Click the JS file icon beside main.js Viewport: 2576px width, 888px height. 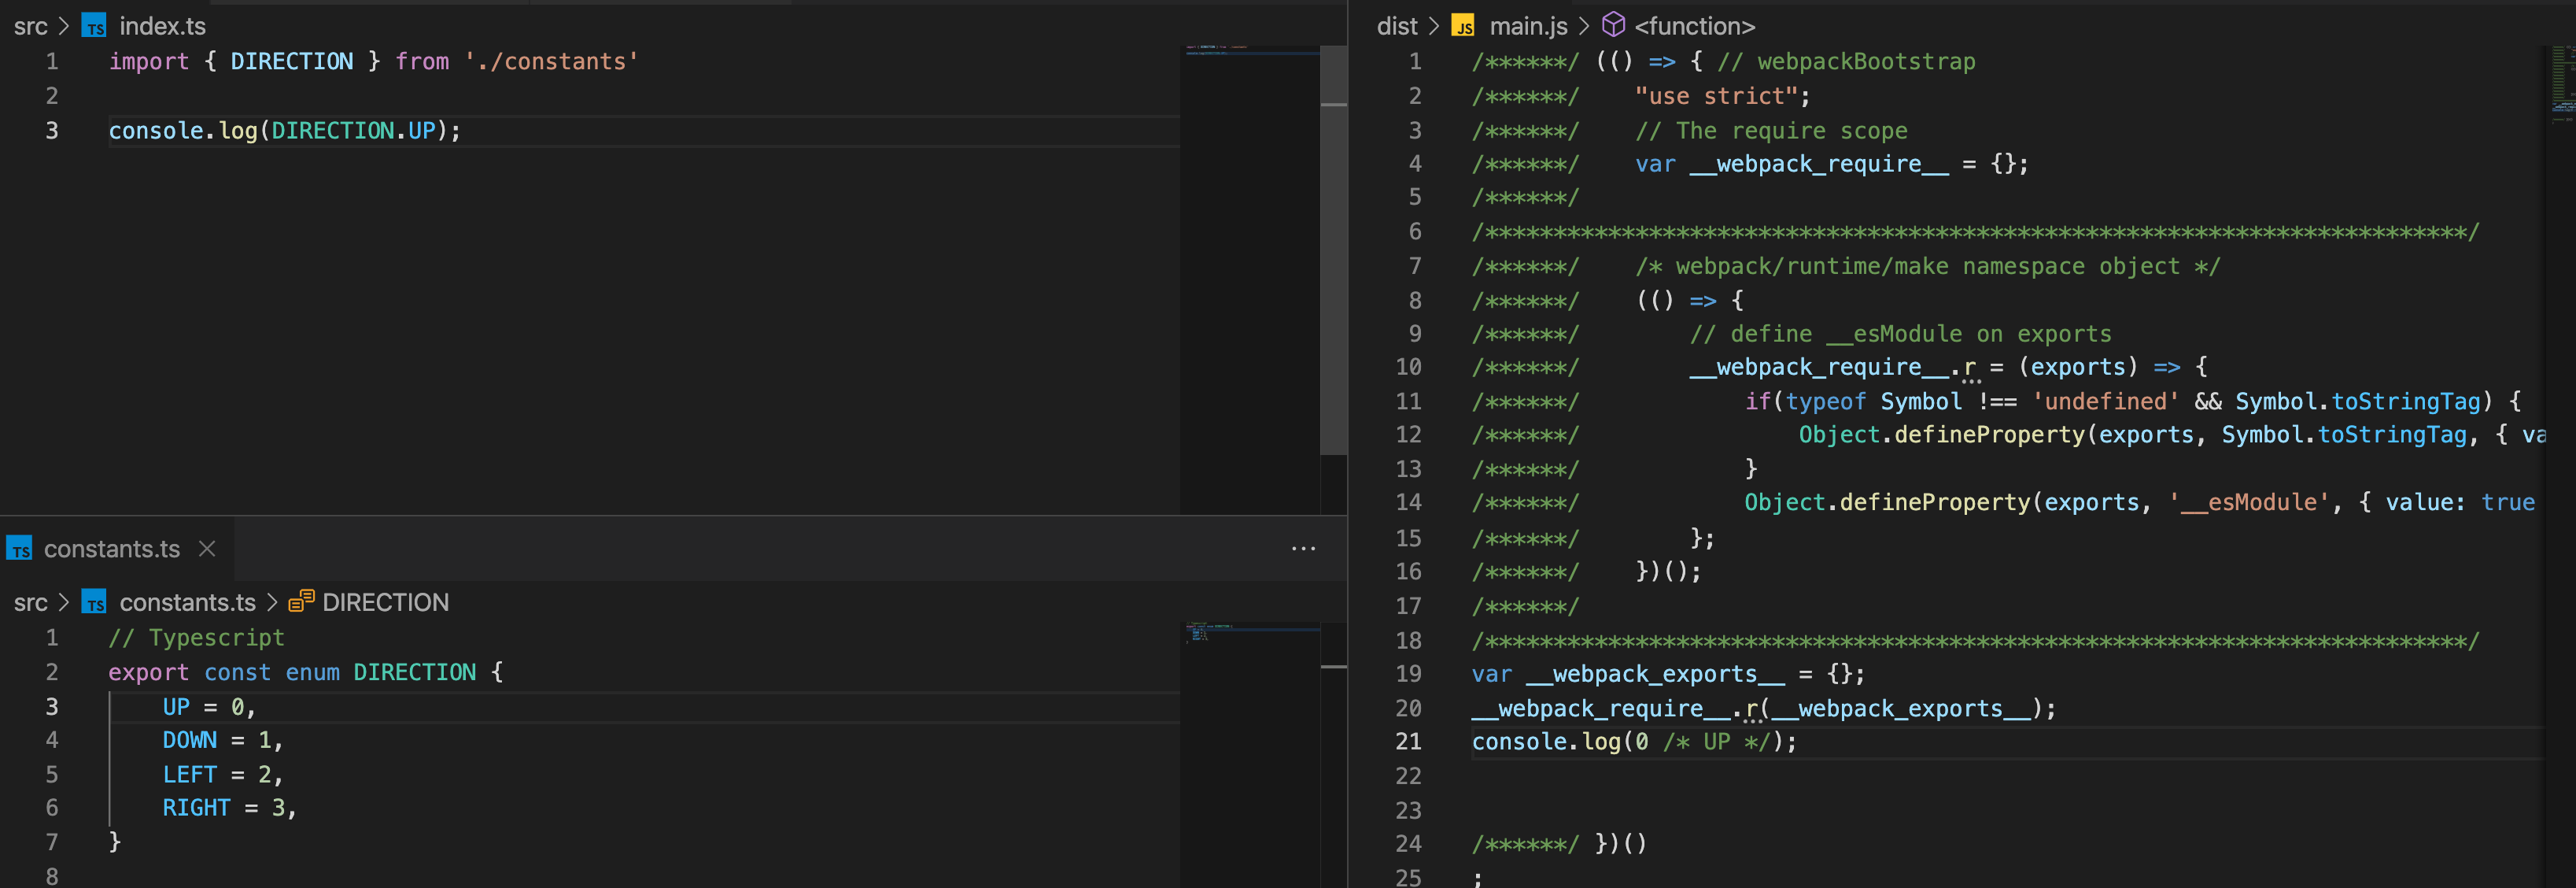pyautogui.click(x=1463, y=25)
